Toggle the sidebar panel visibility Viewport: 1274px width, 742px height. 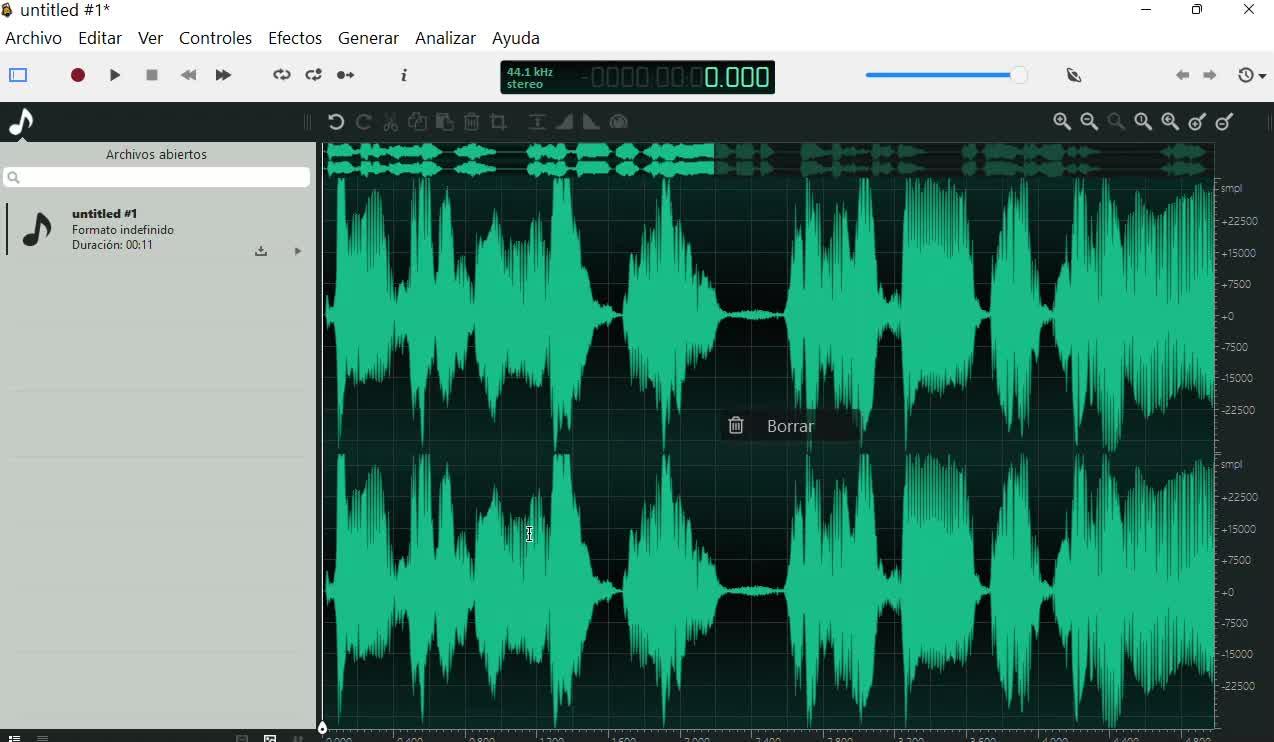coord(18,76)
